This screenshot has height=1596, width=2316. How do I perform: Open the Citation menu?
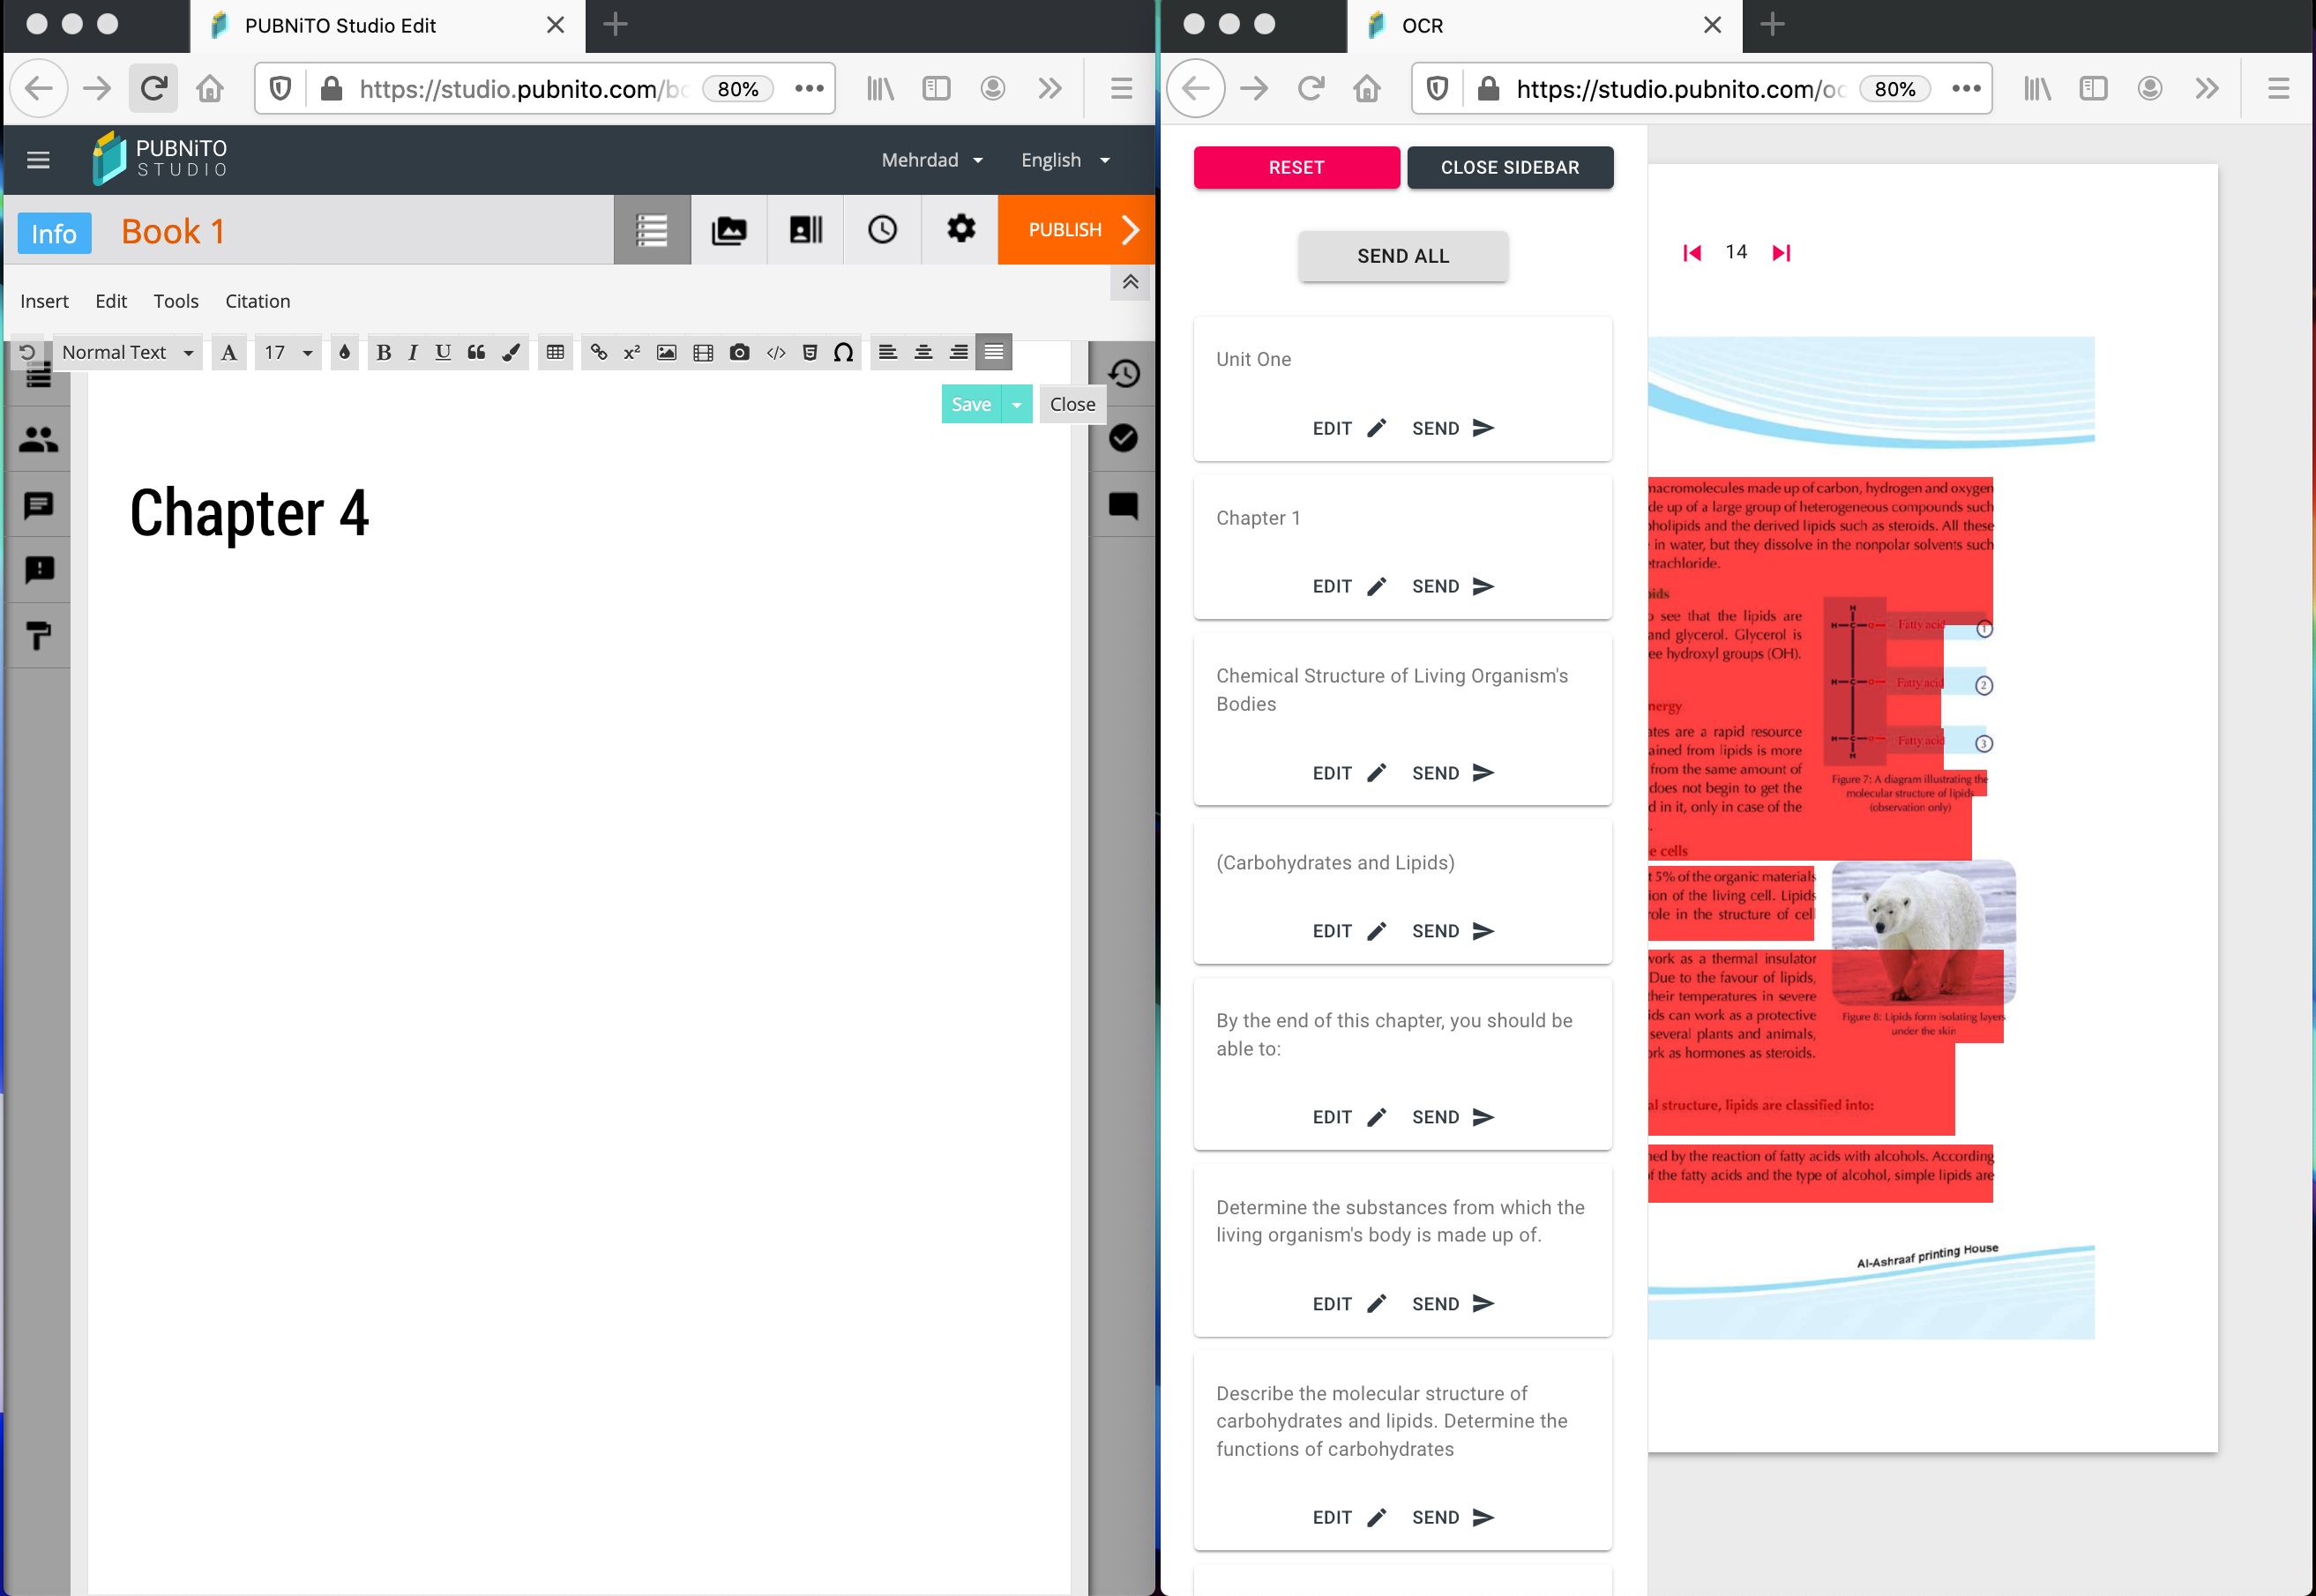click(258, 301)
